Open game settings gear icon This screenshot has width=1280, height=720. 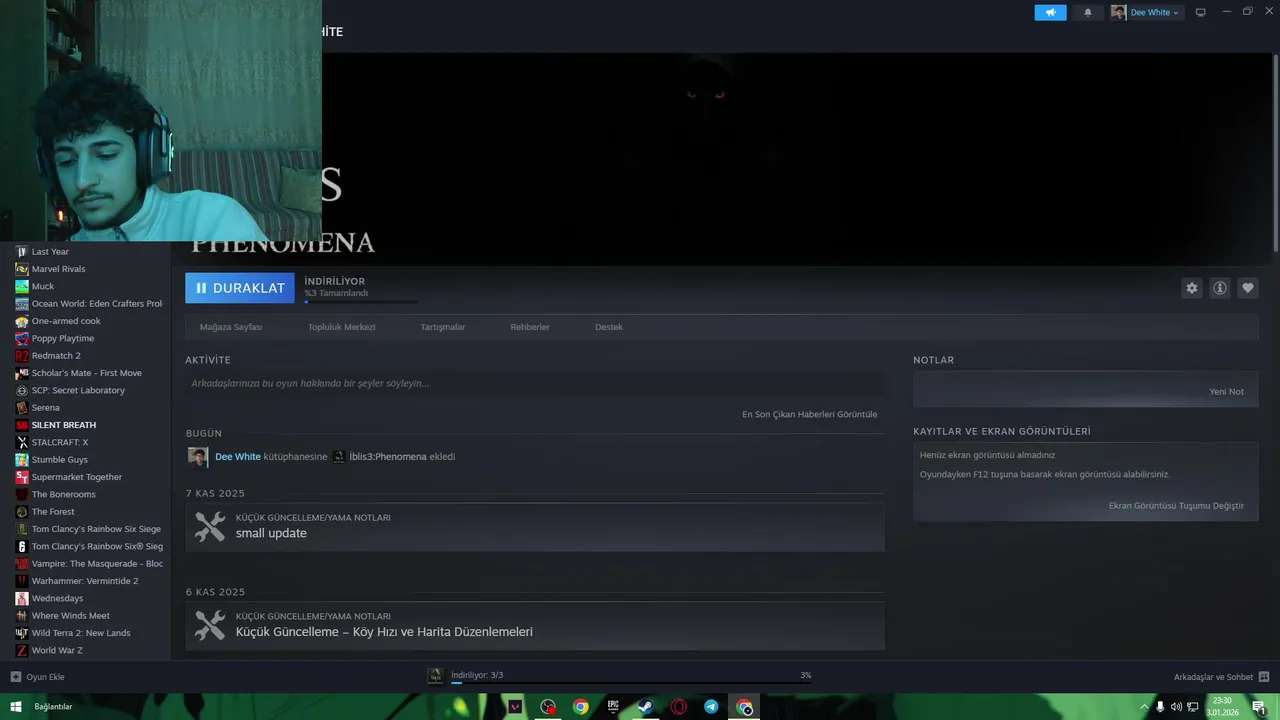(1192, 288)
